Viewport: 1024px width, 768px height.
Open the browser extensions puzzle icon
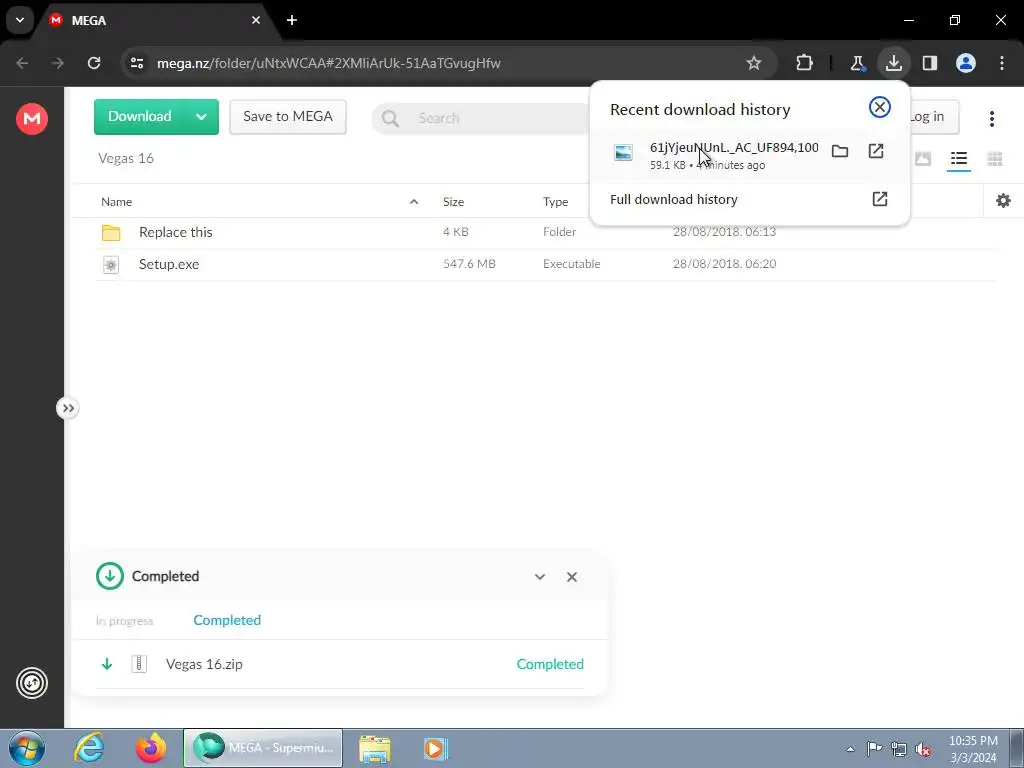coord(805,63)
